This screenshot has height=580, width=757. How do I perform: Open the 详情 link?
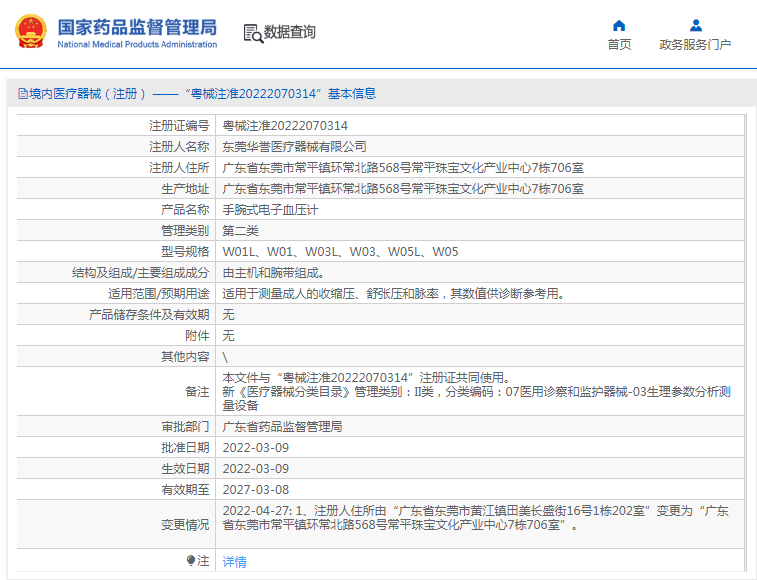[235, 562]
